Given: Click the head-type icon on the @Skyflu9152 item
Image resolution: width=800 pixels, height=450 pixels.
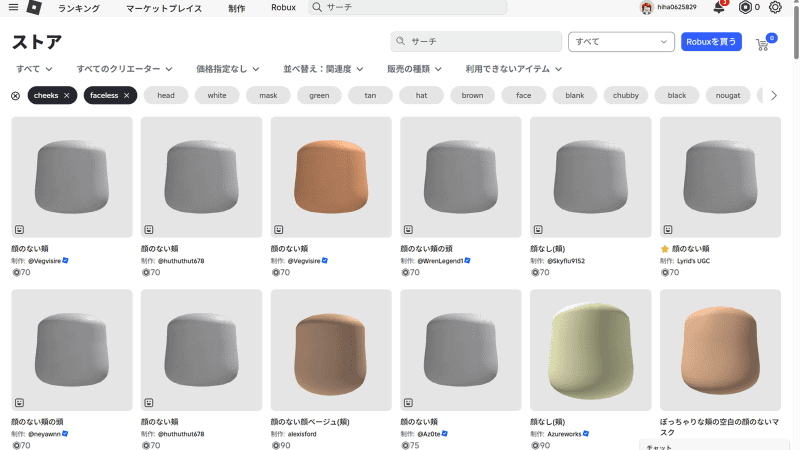Looking at the screenshot, I should coord(538,230).
